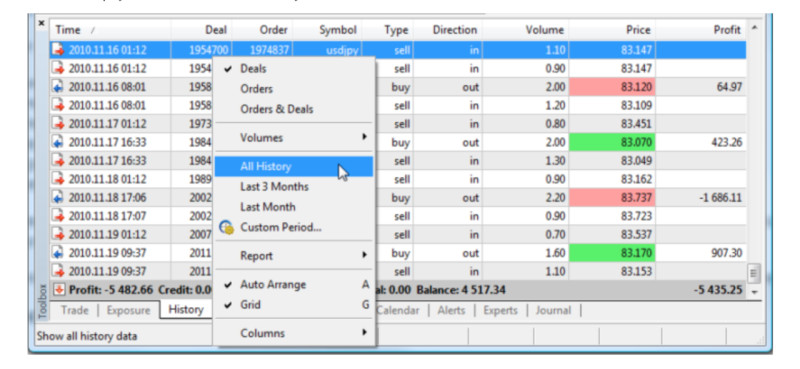
Task: Click the green-highlighted price 83.170
Action: pos(612,253)
